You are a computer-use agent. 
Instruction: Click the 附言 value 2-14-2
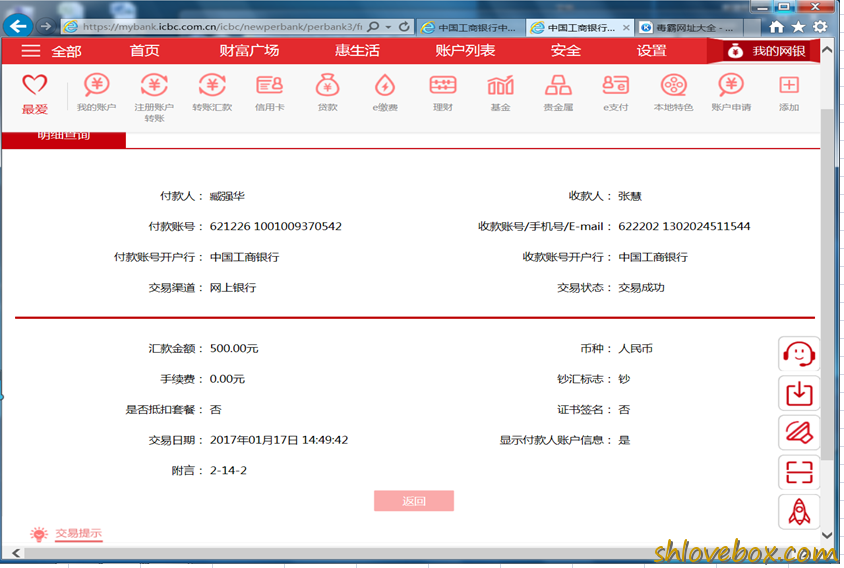[228, 471]
